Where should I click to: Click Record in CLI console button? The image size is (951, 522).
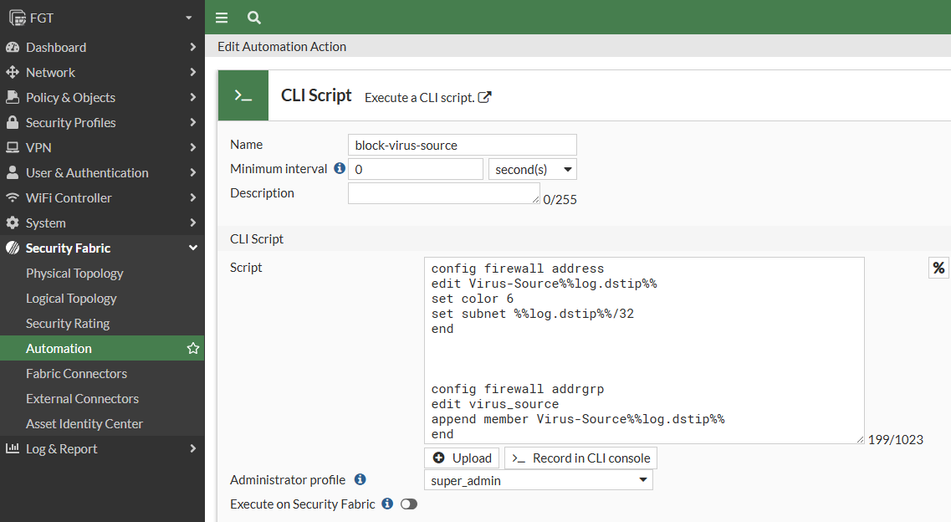[x=580, y=458]
